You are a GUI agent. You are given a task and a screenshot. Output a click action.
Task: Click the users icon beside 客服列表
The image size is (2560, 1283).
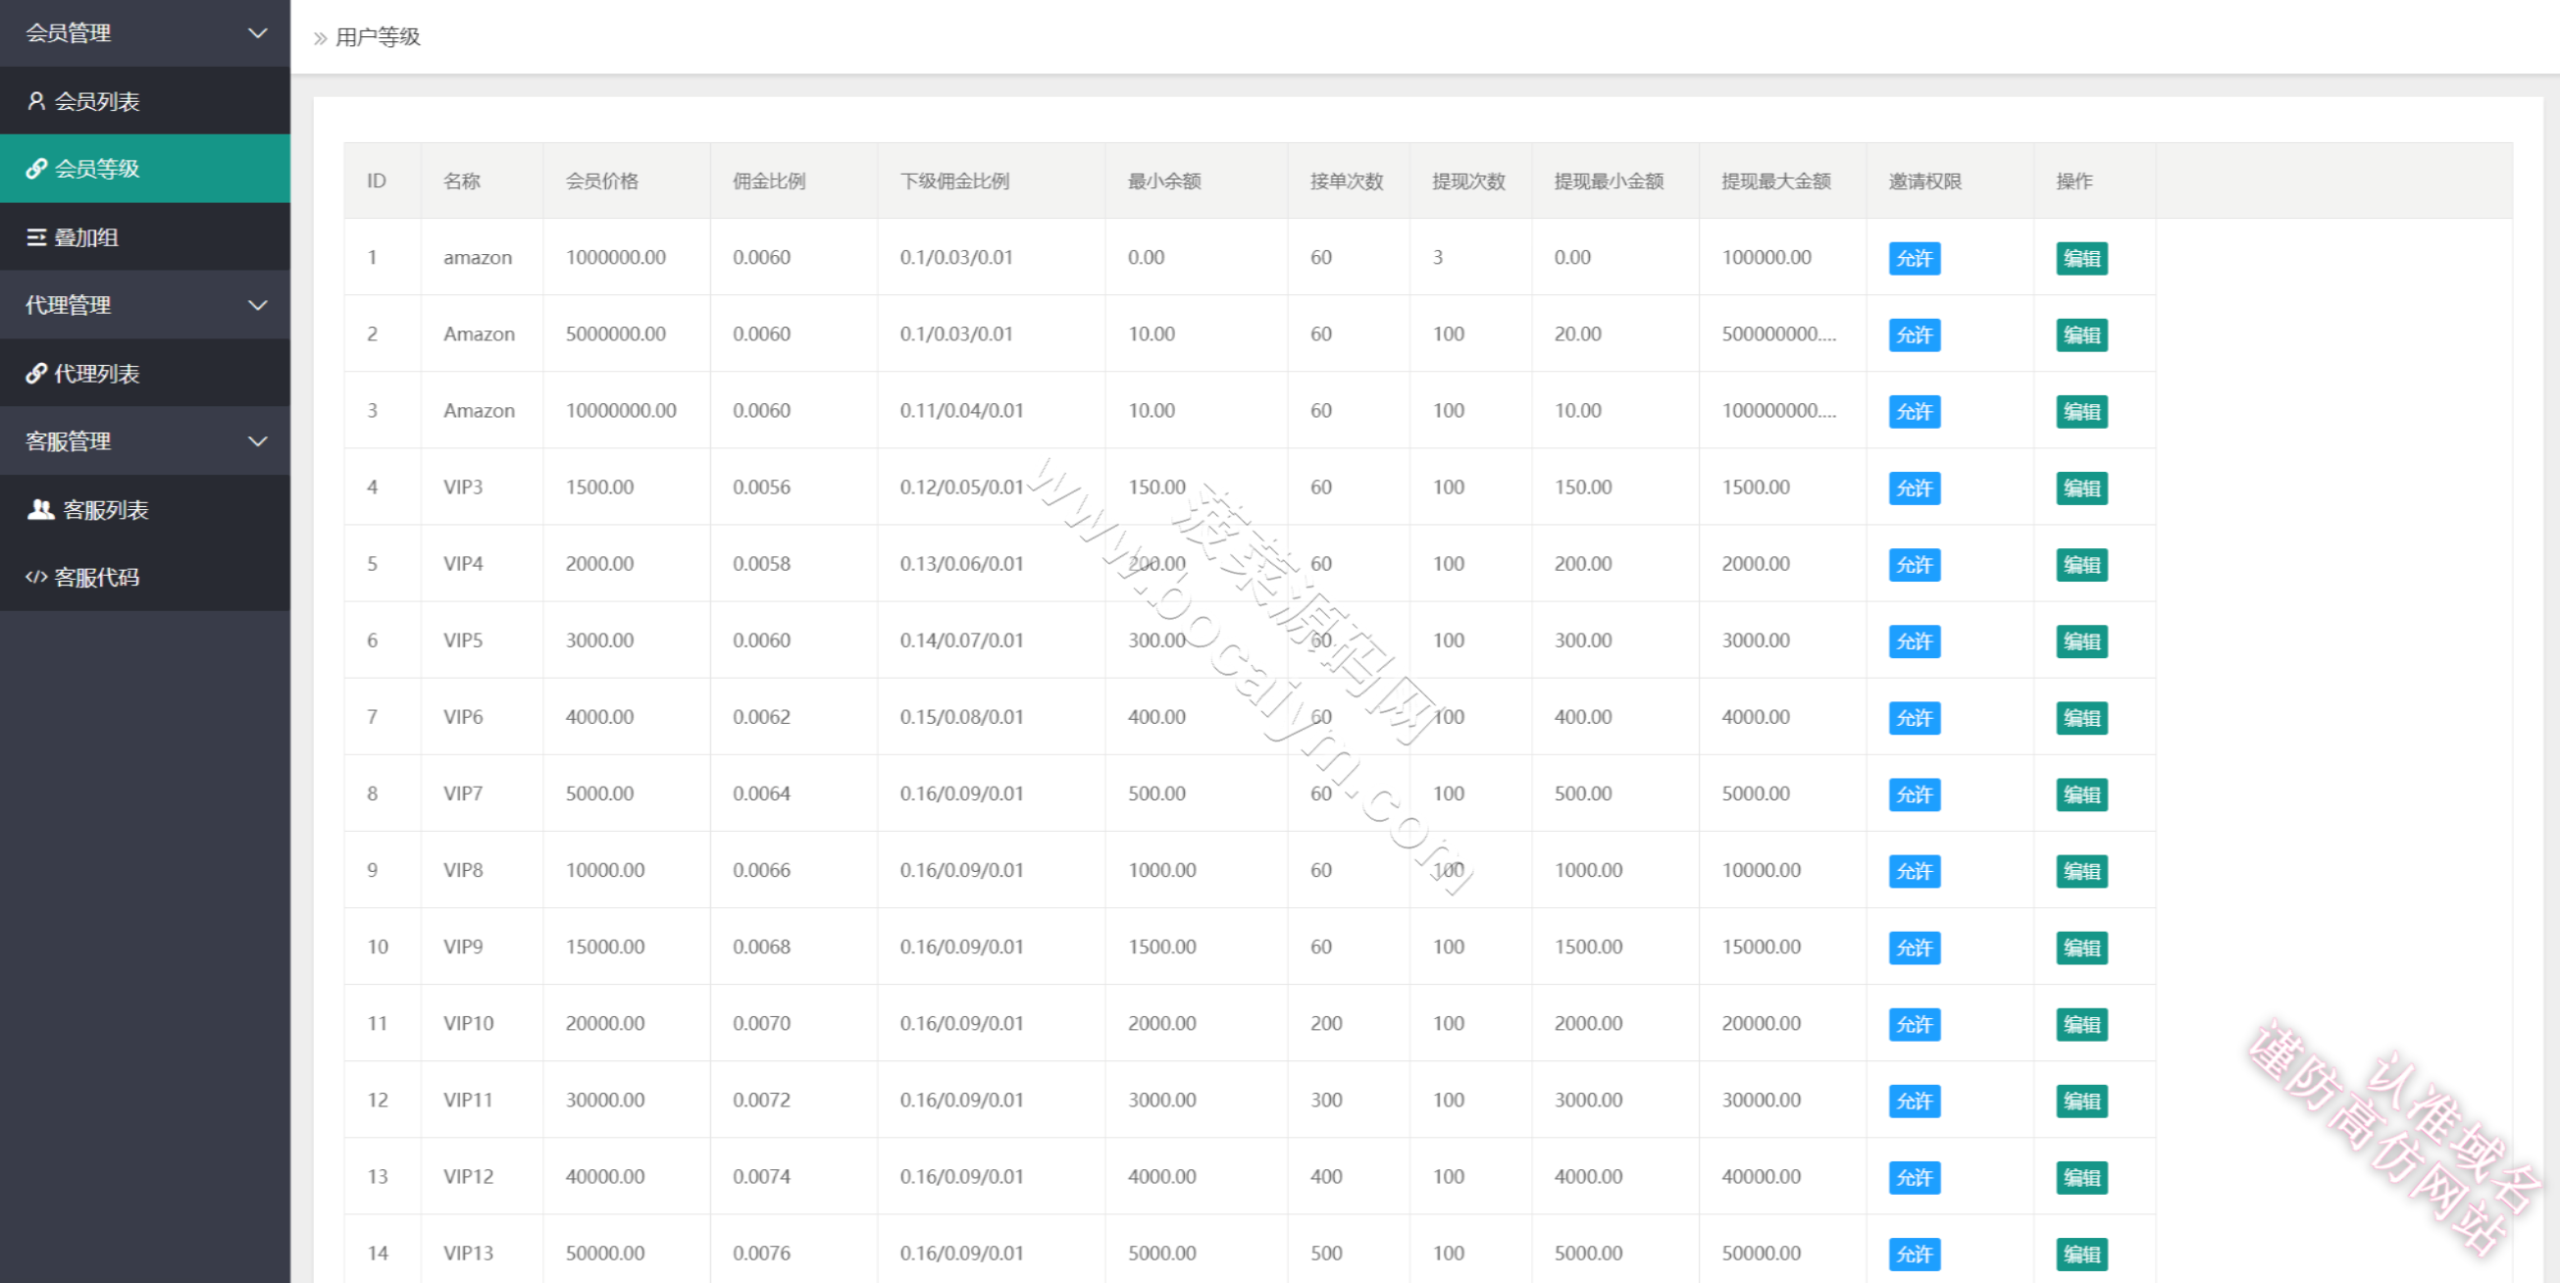pos(40,510)
